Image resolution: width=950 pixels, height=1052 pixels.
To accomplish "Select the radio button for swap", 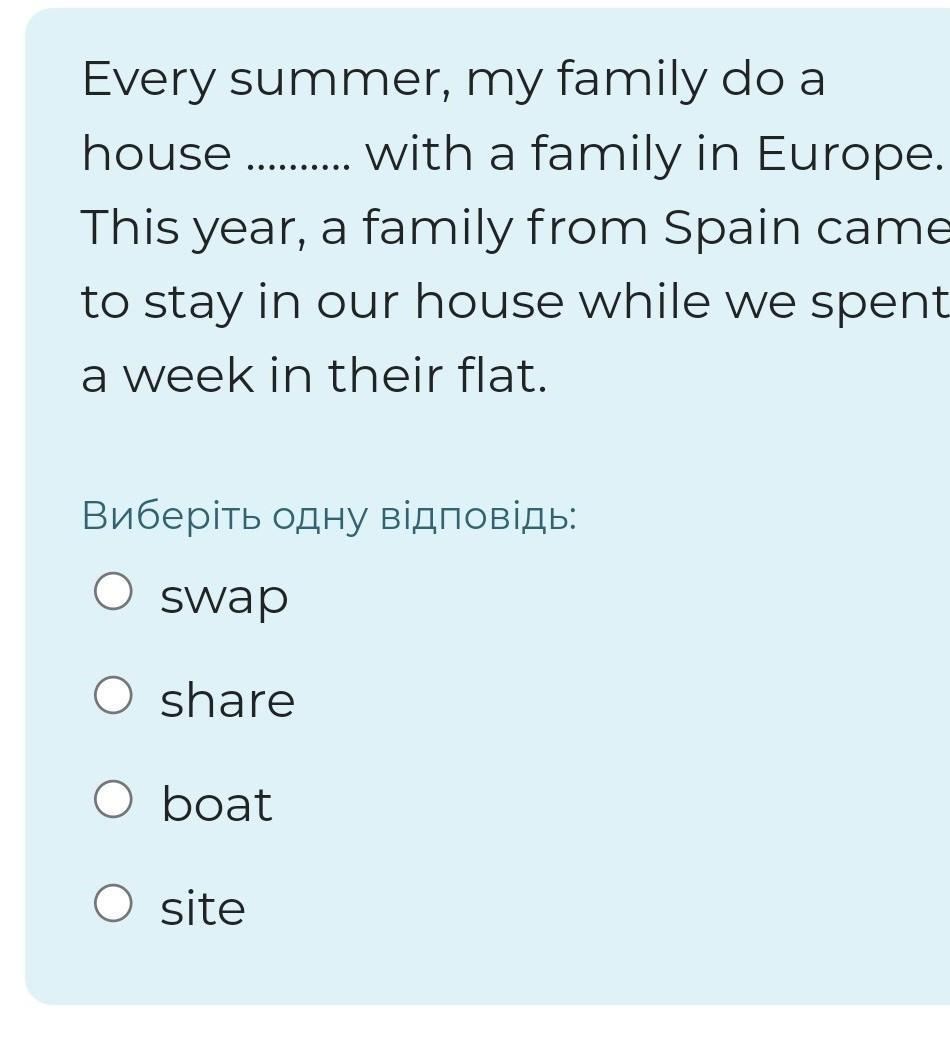I will tap(113, 591).
